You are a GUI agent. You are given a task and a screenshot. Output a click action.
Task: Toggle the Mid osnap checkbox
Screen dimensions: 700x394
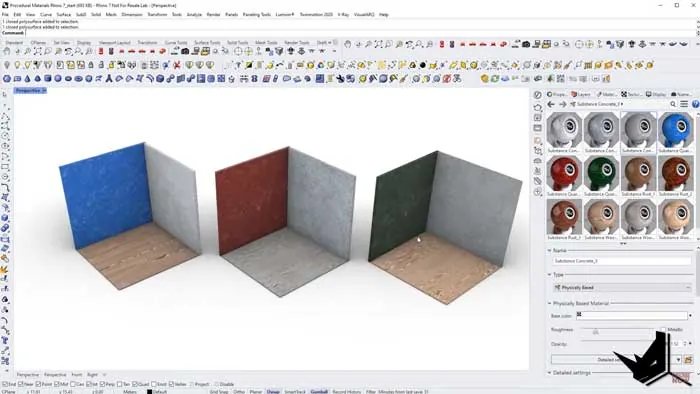(57, 384)
